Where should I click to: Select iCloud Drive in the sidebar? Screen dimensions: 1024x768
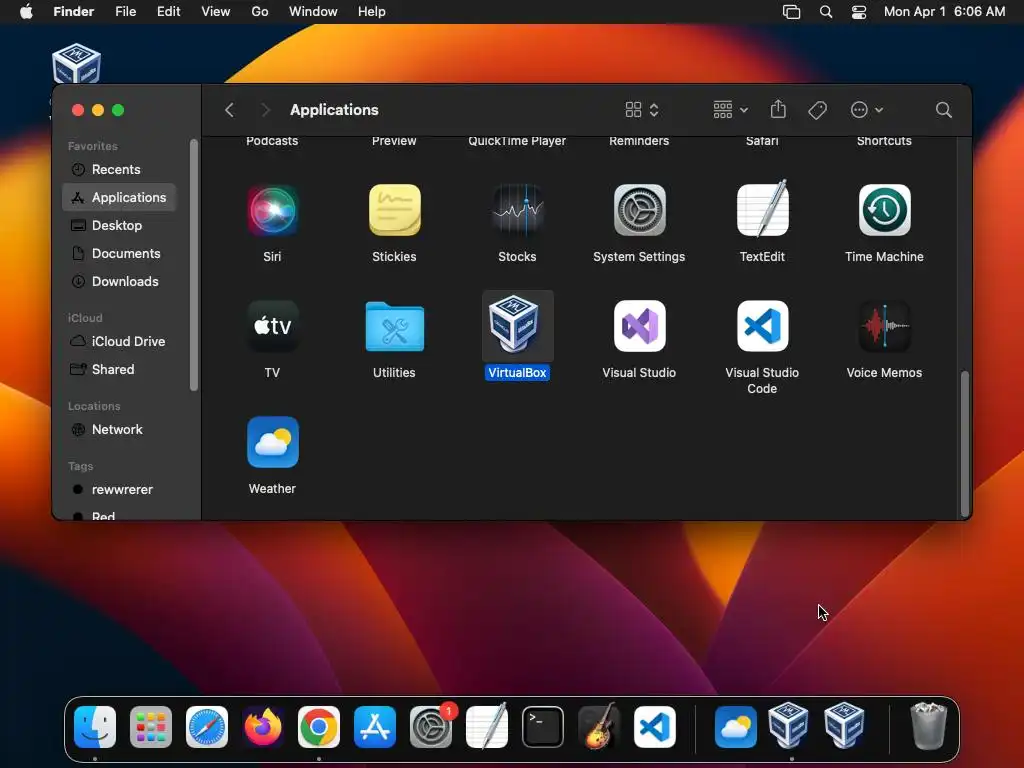(x=120, y=342)
